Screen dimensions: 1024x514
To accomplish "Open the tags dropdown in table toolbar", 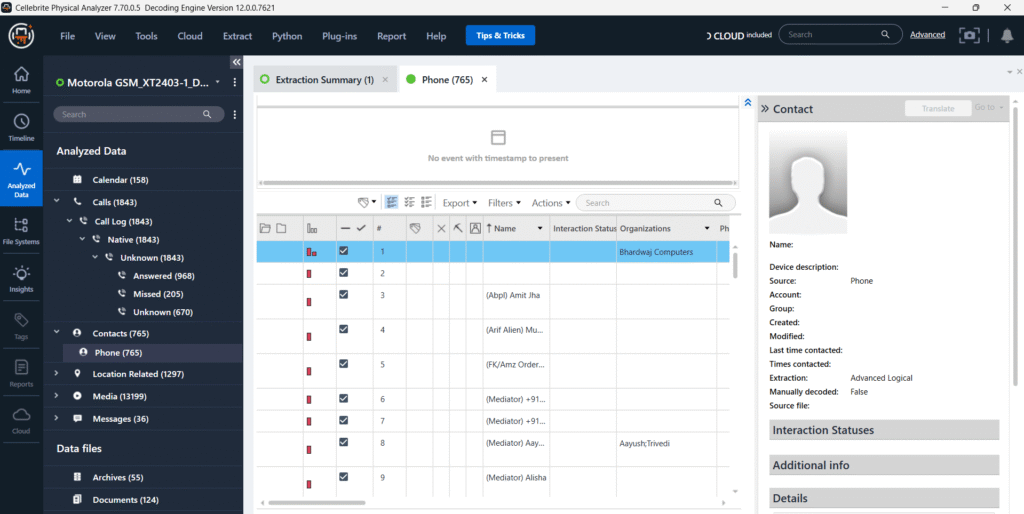I will [367, 202].
